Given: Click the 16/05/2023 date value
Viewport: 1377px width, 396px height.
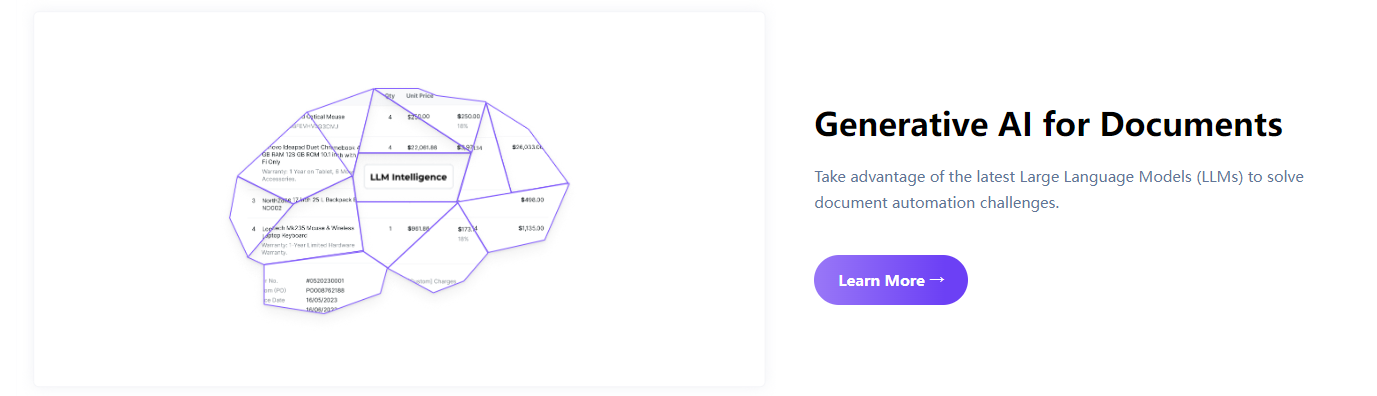Looking at the screenshot, I should (x=324, y=299).
